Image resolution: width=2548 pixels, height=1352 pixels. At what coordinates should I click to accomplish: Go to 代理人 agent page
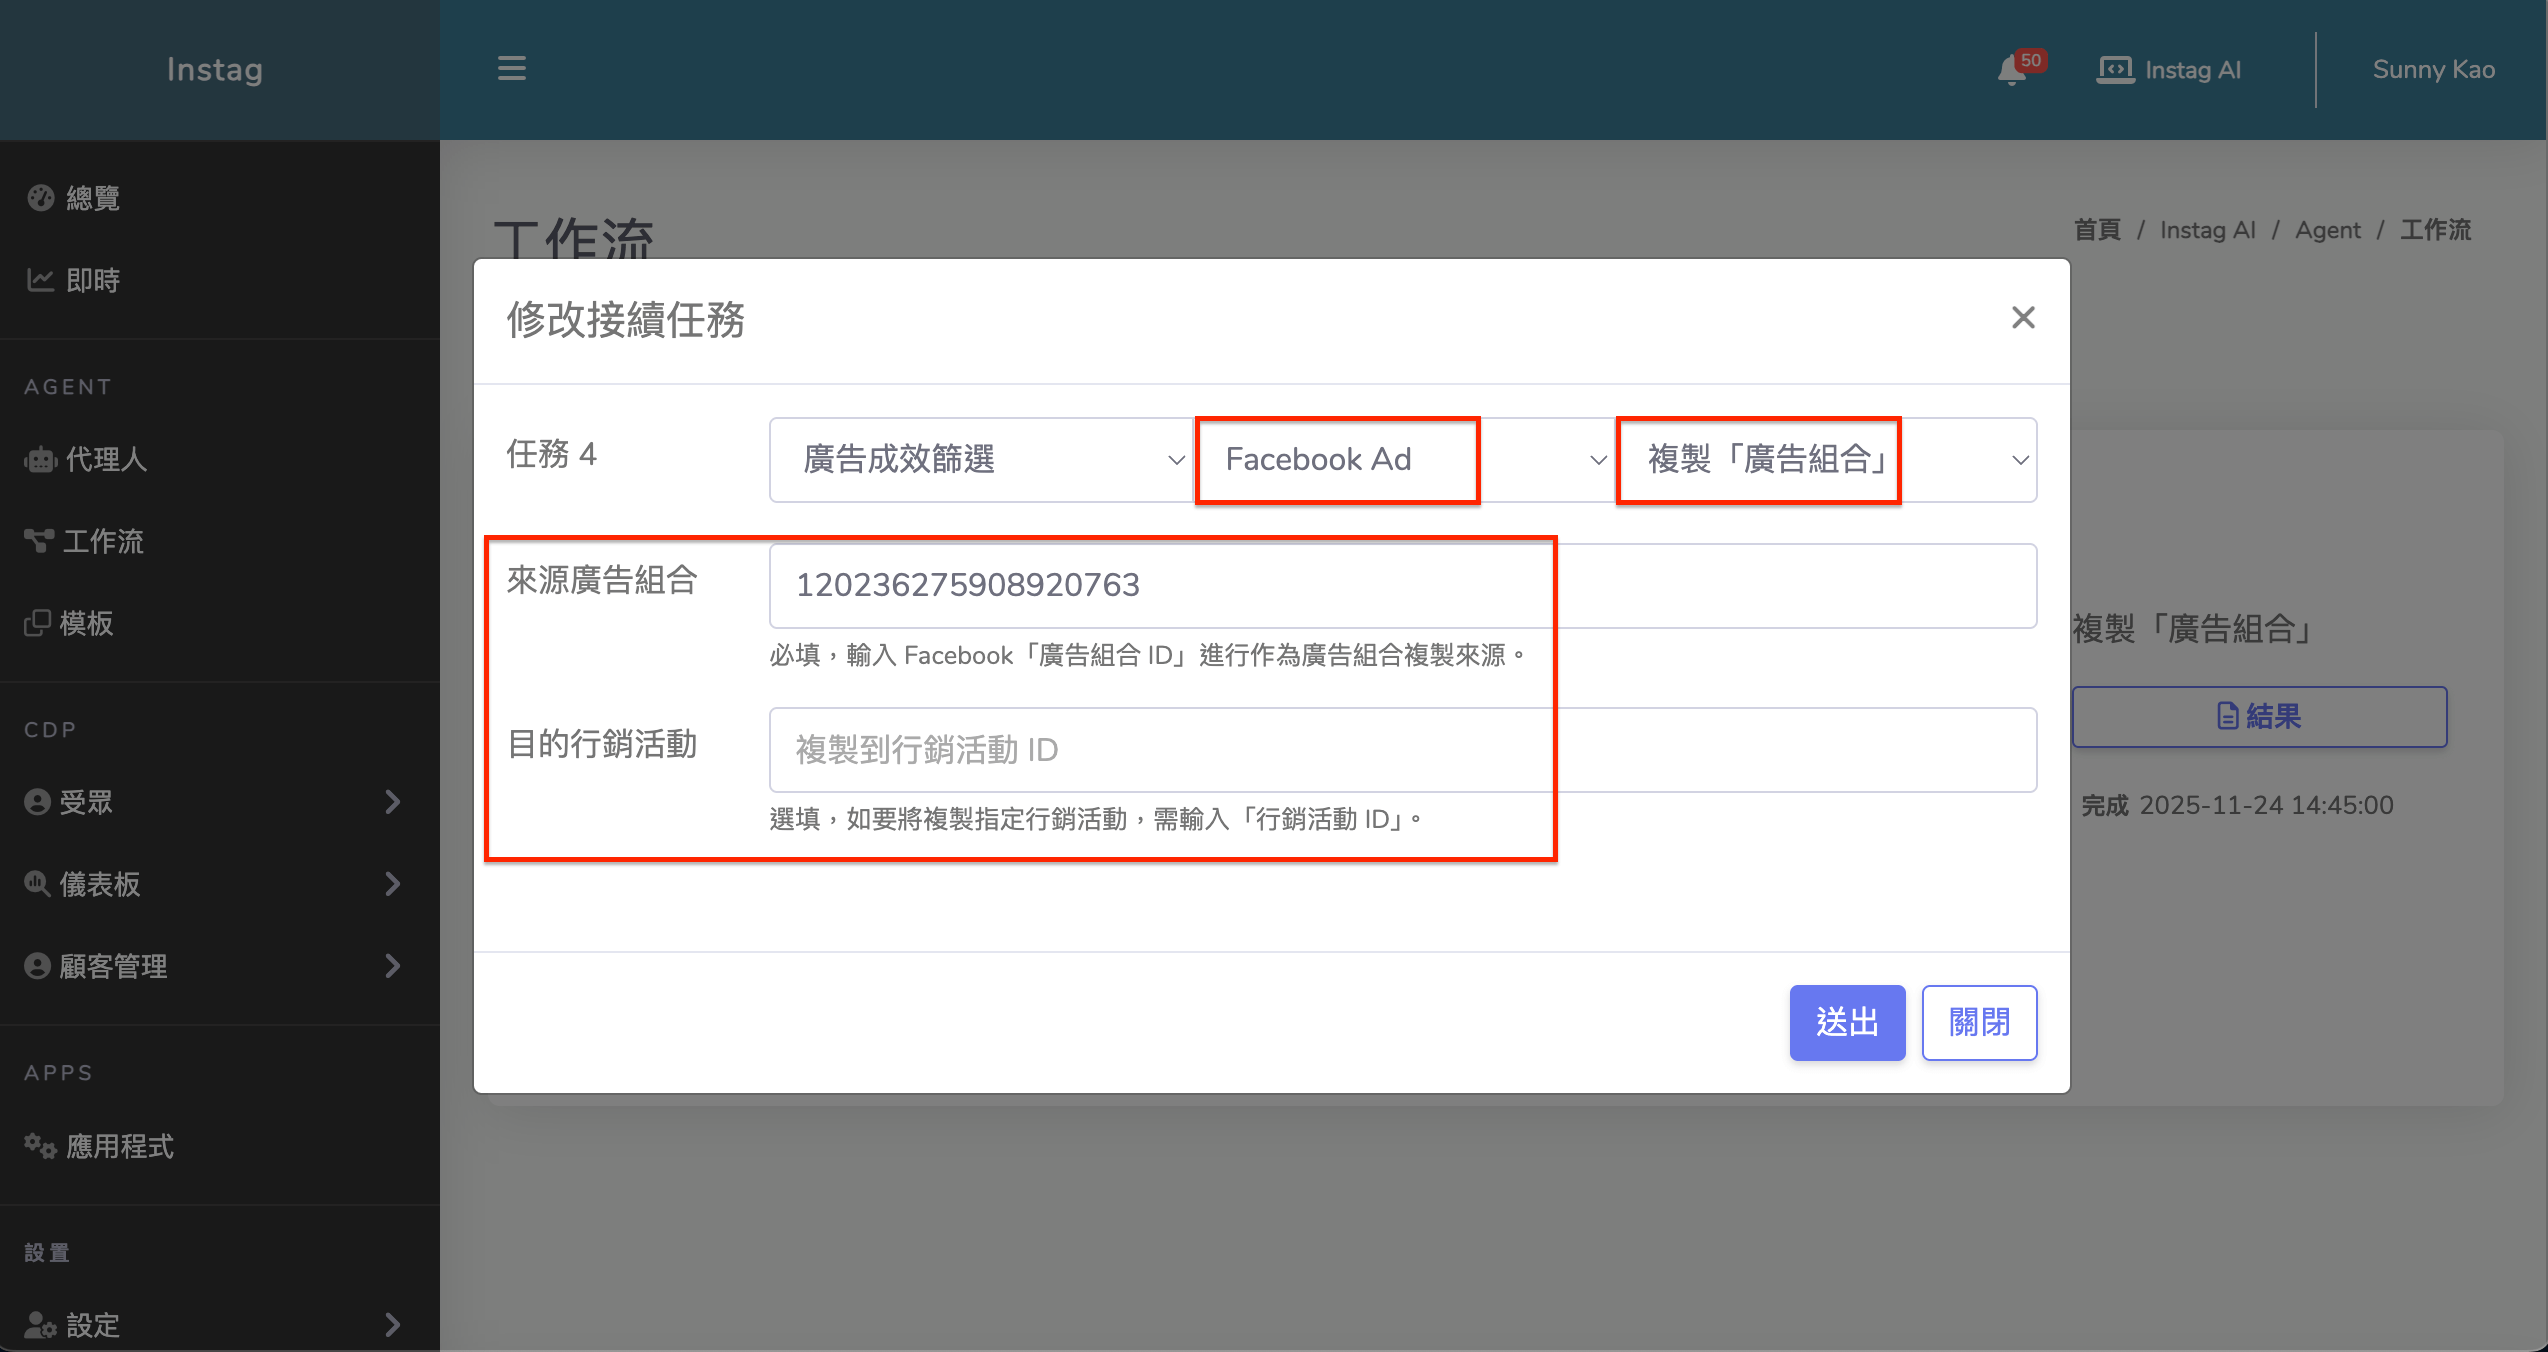coord(105,459)
